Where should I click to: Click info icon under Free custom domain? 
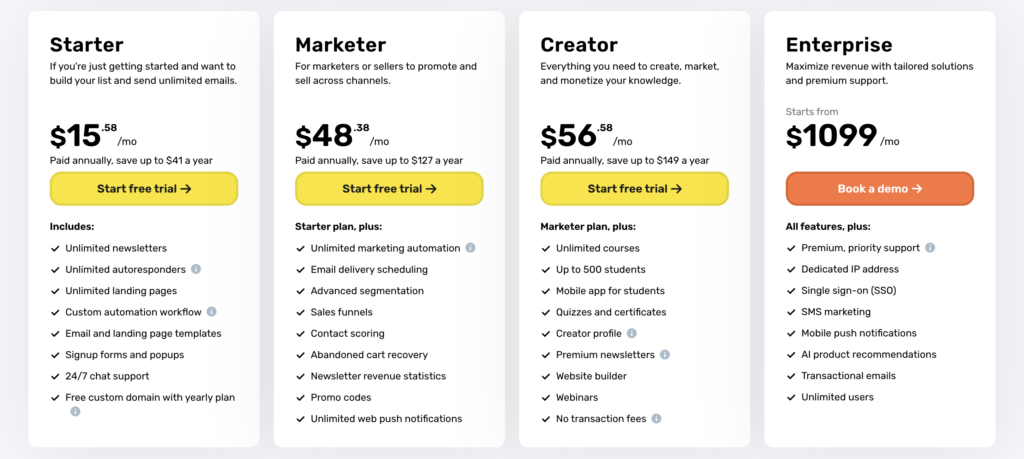pos(75,411)
